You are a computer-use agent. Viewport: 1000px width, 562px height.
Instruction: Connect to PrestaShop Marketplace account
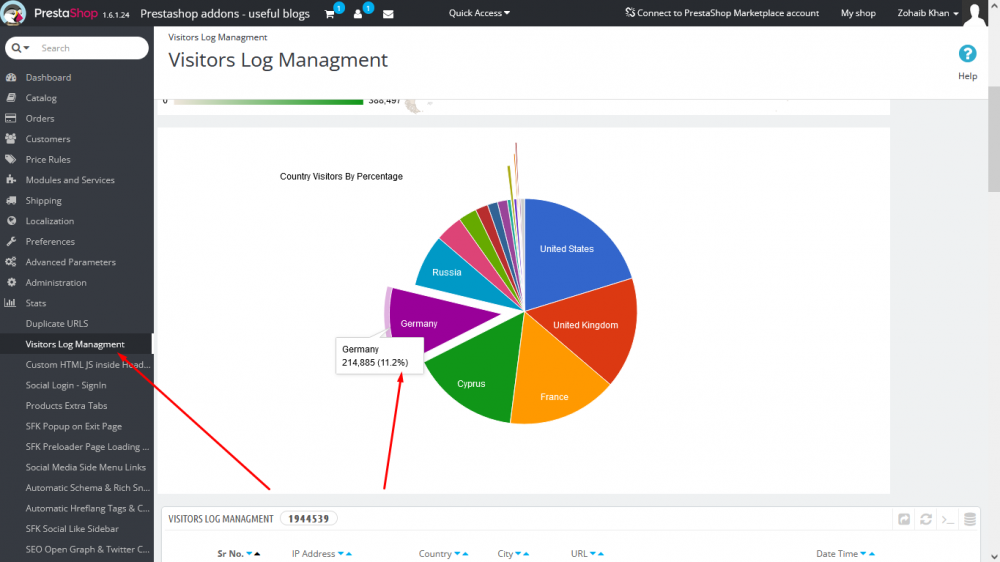721,13
